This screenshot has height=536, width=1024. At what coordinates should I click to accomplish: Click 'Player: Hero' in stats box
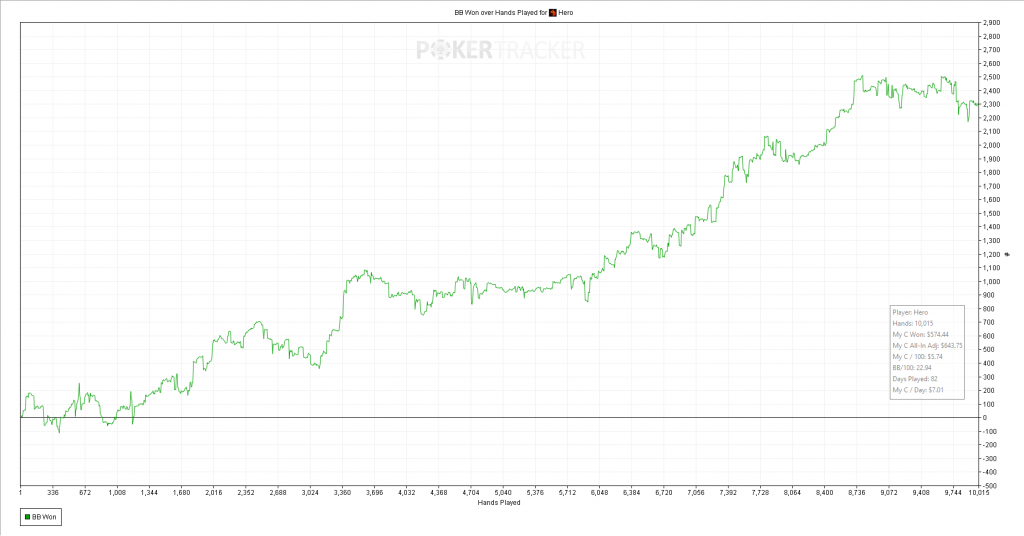coord(910,312)
